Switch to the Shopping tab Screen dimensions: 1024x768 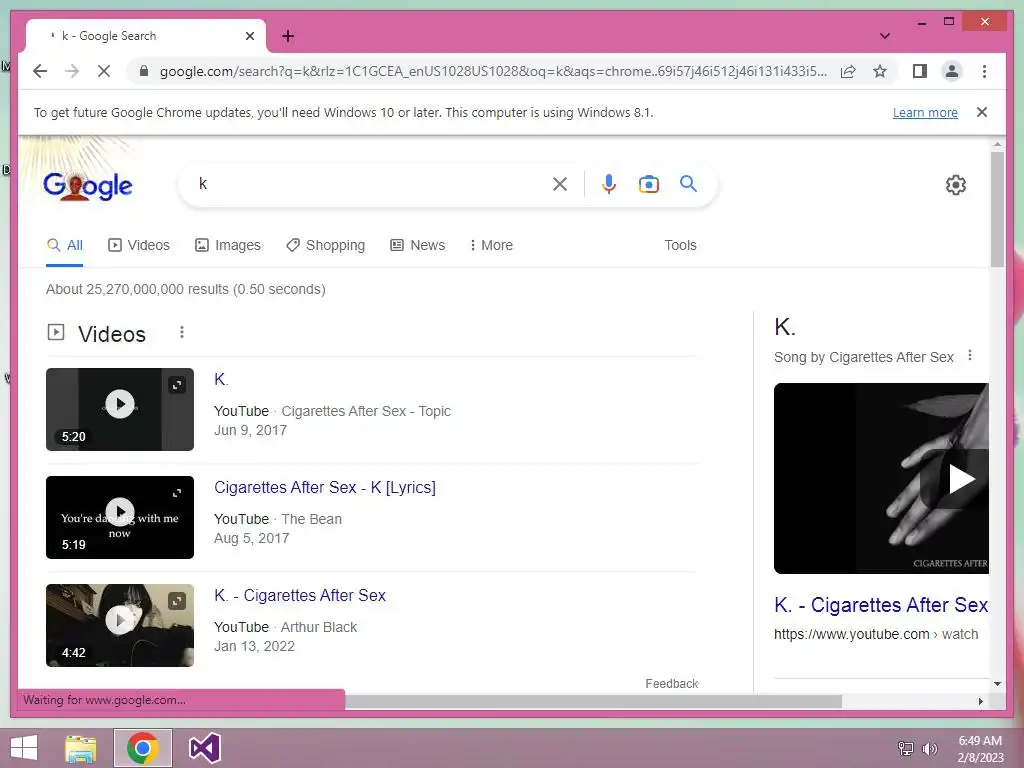[325, 246]
